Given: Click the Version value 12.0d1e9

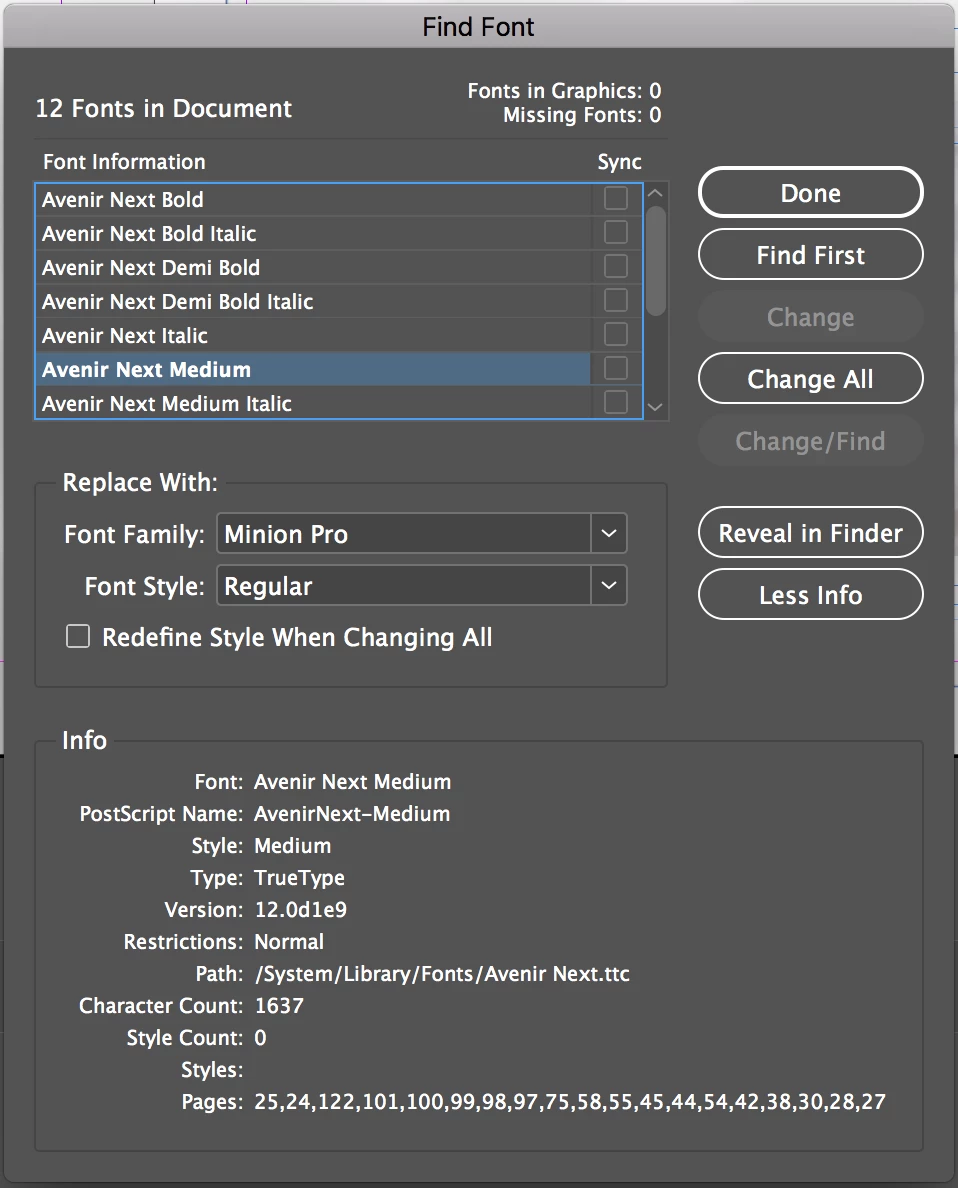Looking at the screenshot, I should (301, 909).
